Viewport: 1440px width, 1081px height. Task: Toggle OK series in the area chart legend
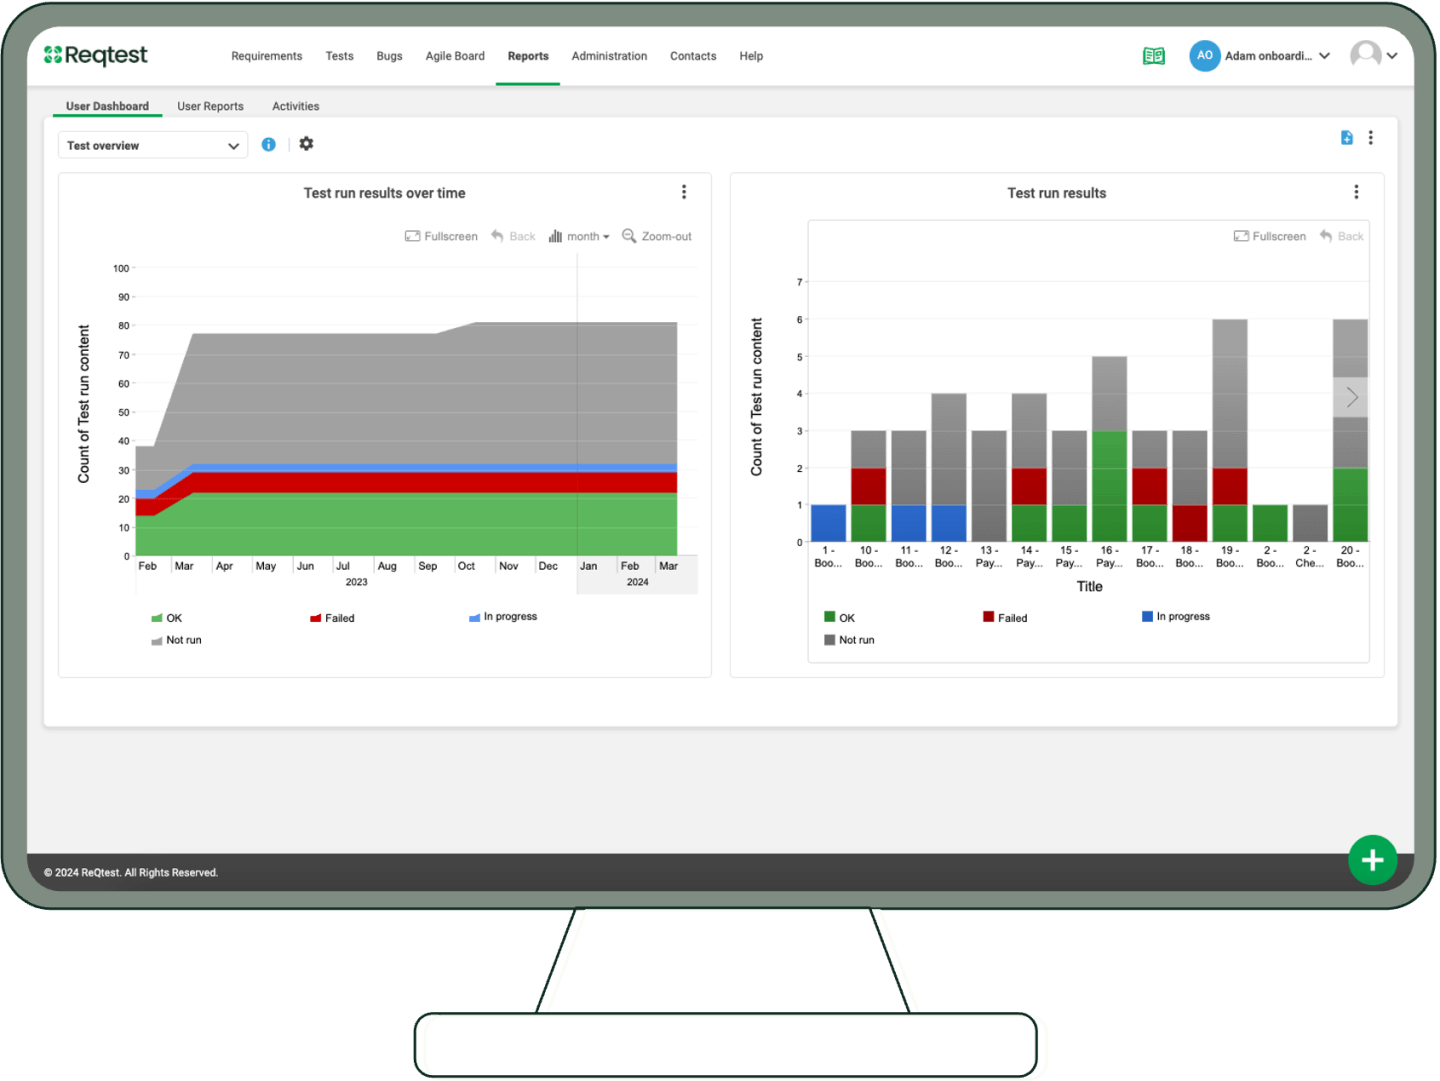click(x=167, y=618)
